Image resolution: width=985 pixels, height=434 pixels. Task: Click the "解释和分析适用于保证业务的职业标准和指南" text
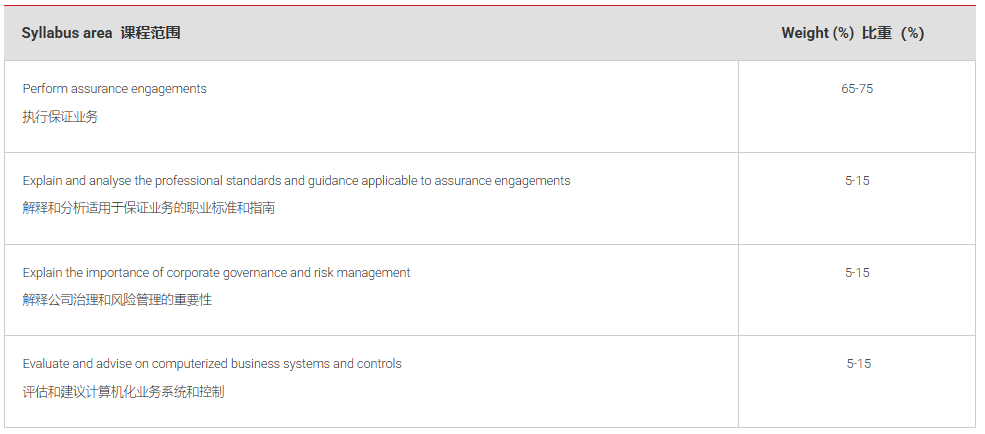click(148, 208)
